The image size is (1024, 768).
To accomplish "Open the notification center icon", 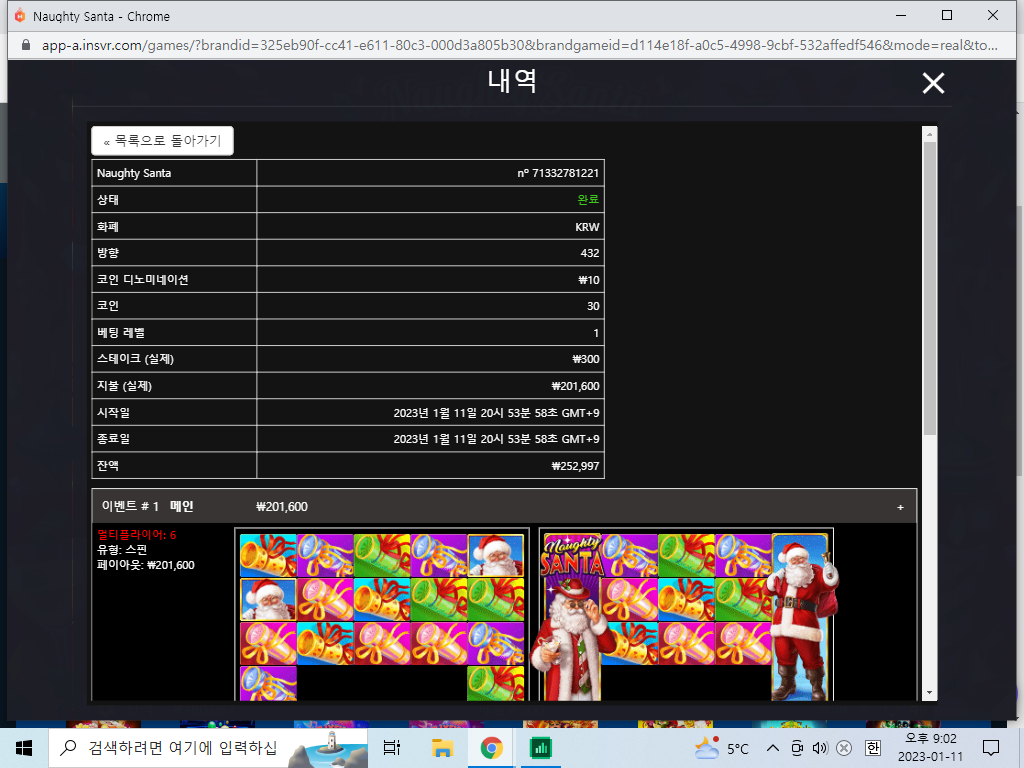I will 991,748.
